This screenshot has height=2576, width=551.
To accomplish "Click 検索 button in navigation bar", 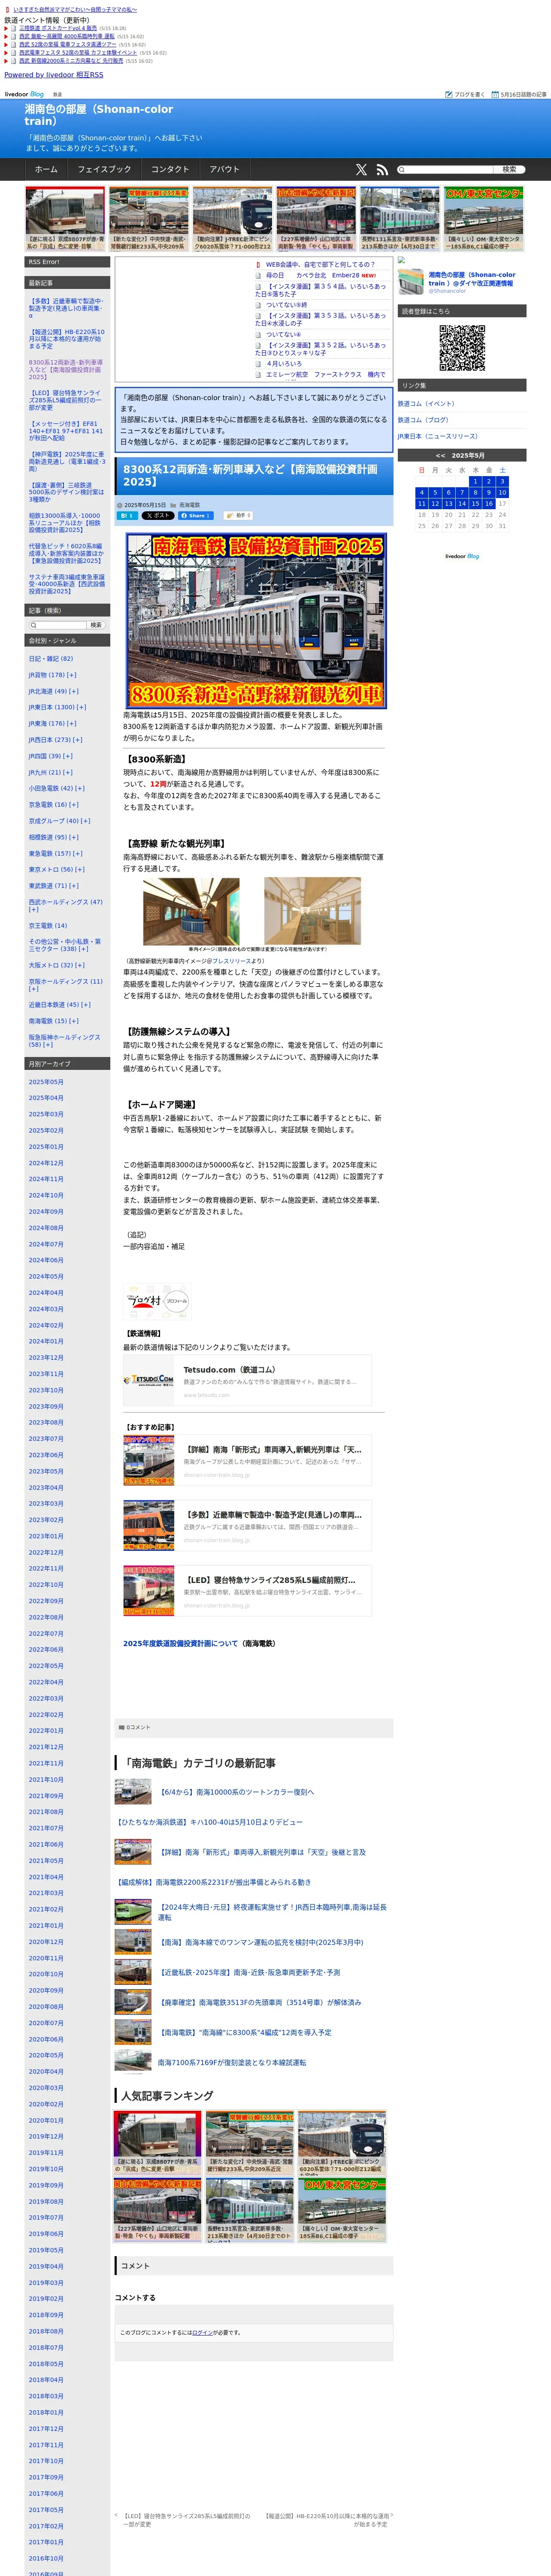I will click(509, 170).
